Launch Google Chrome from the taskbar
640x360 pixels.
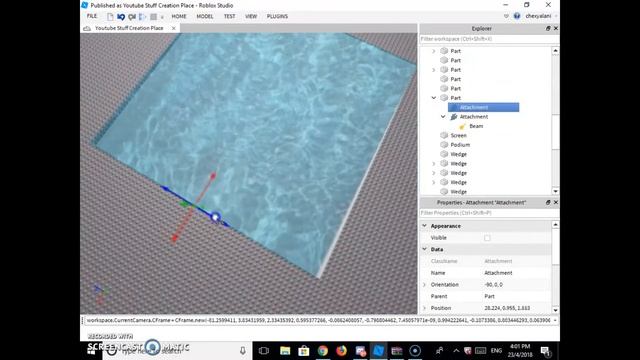(323, 351)
